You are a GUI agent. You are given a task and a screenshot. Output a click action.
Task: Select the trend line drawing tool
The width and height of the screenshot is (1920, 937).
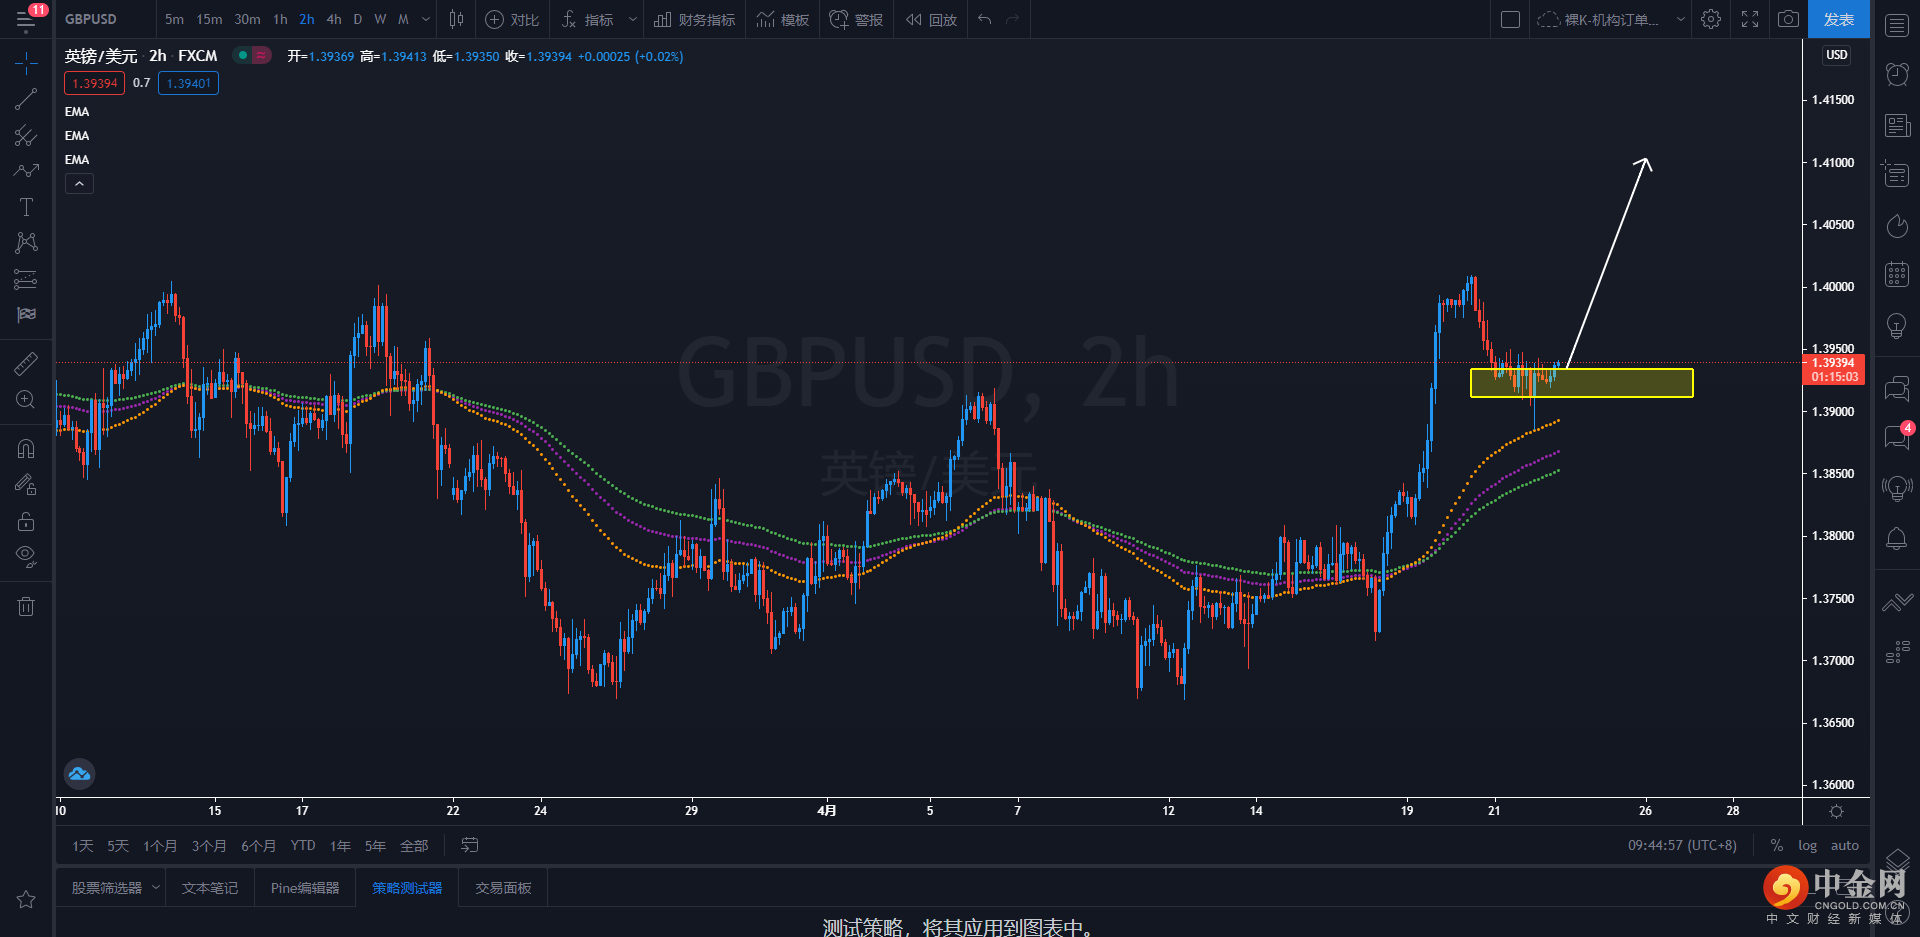[x=26, y=100]
